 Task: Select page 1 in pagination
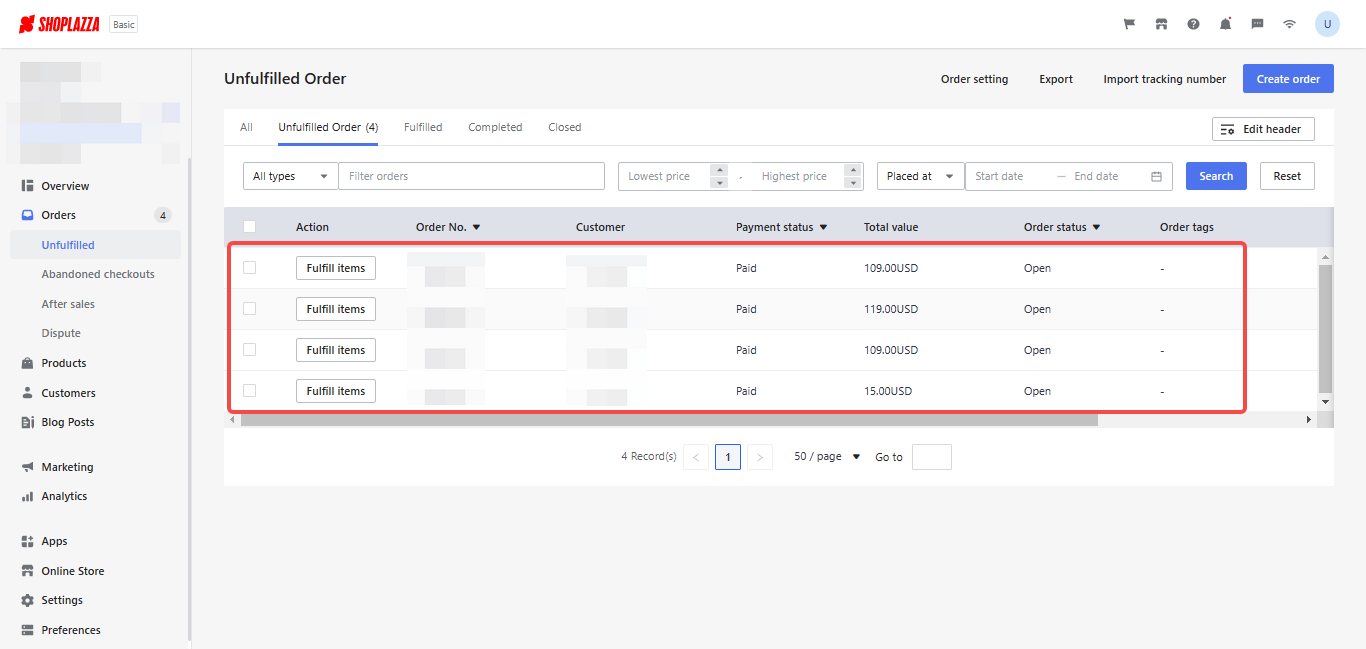728,457
